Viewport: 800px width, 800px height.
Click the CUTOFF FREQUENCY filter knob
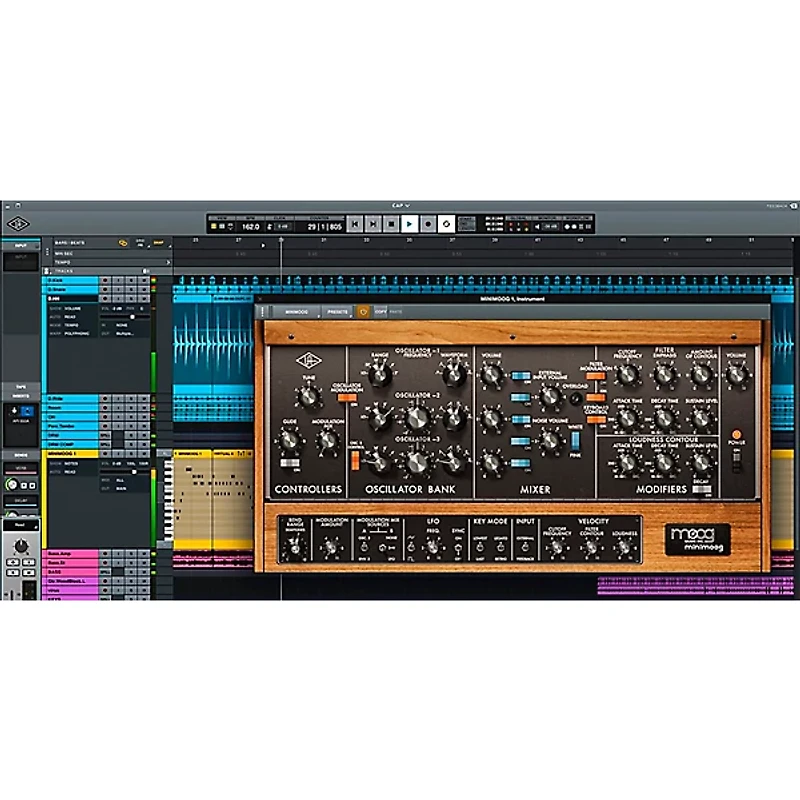[627, 374]
